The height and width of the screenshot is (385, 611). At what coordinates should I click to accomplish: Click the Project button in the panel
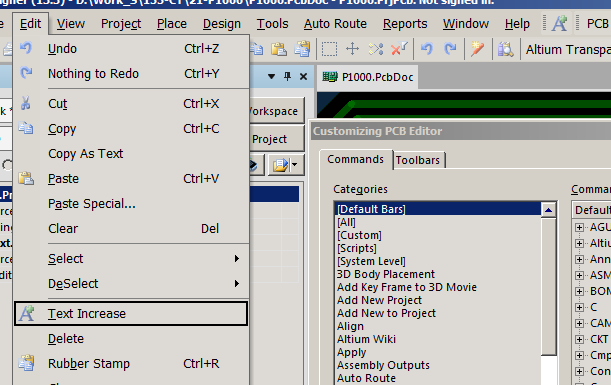277,139
